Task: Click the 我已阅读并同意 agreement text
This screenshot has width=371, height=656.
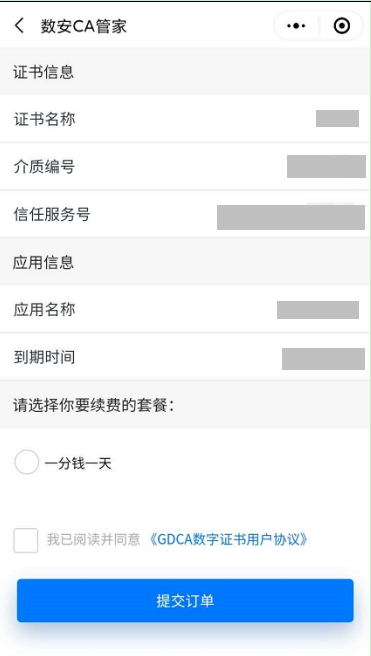Action: tap(93, 539)
